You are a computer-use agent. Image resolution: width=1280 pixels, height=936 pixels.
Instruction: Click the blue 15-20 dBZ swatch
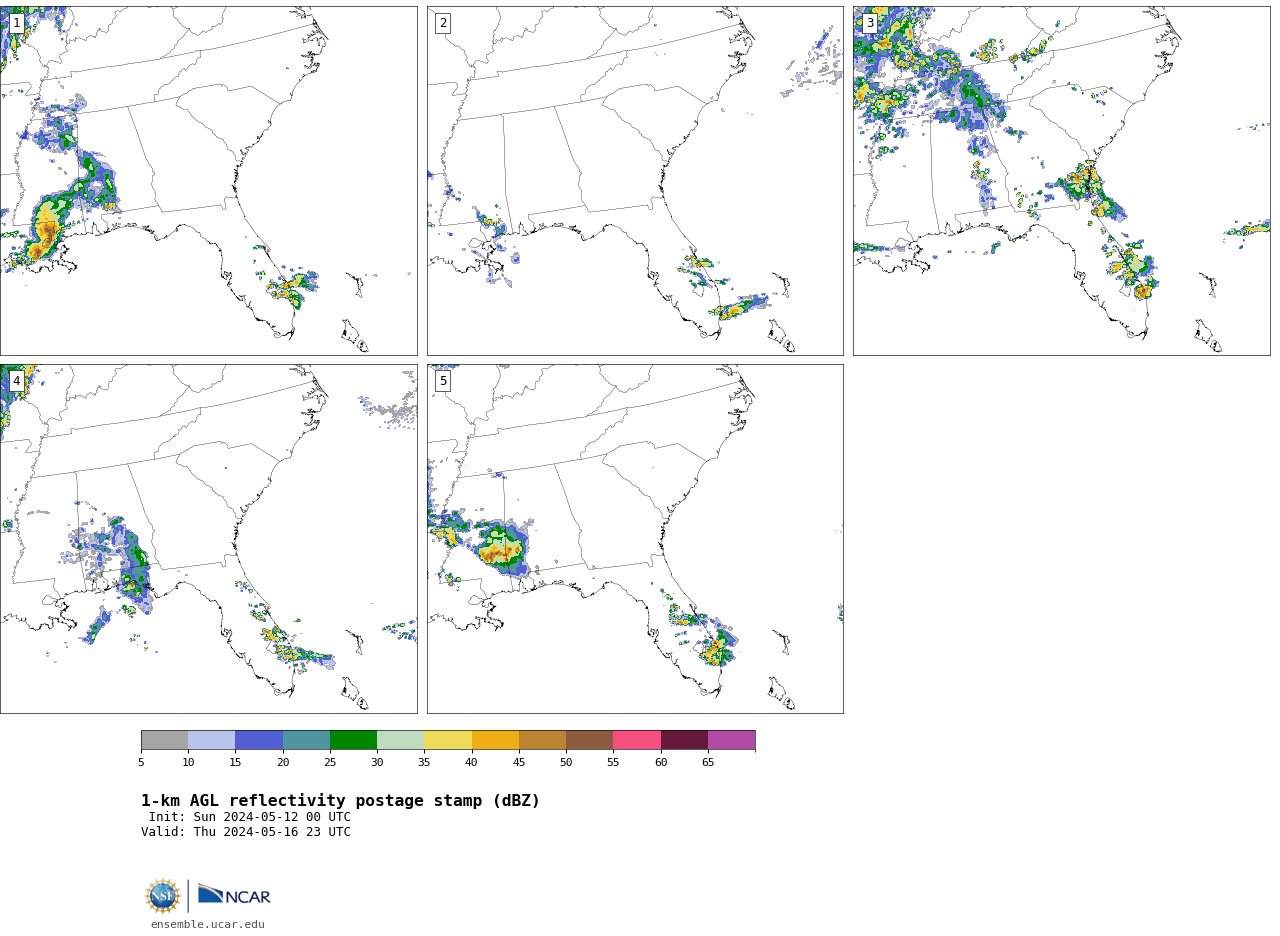coord(259,740)
